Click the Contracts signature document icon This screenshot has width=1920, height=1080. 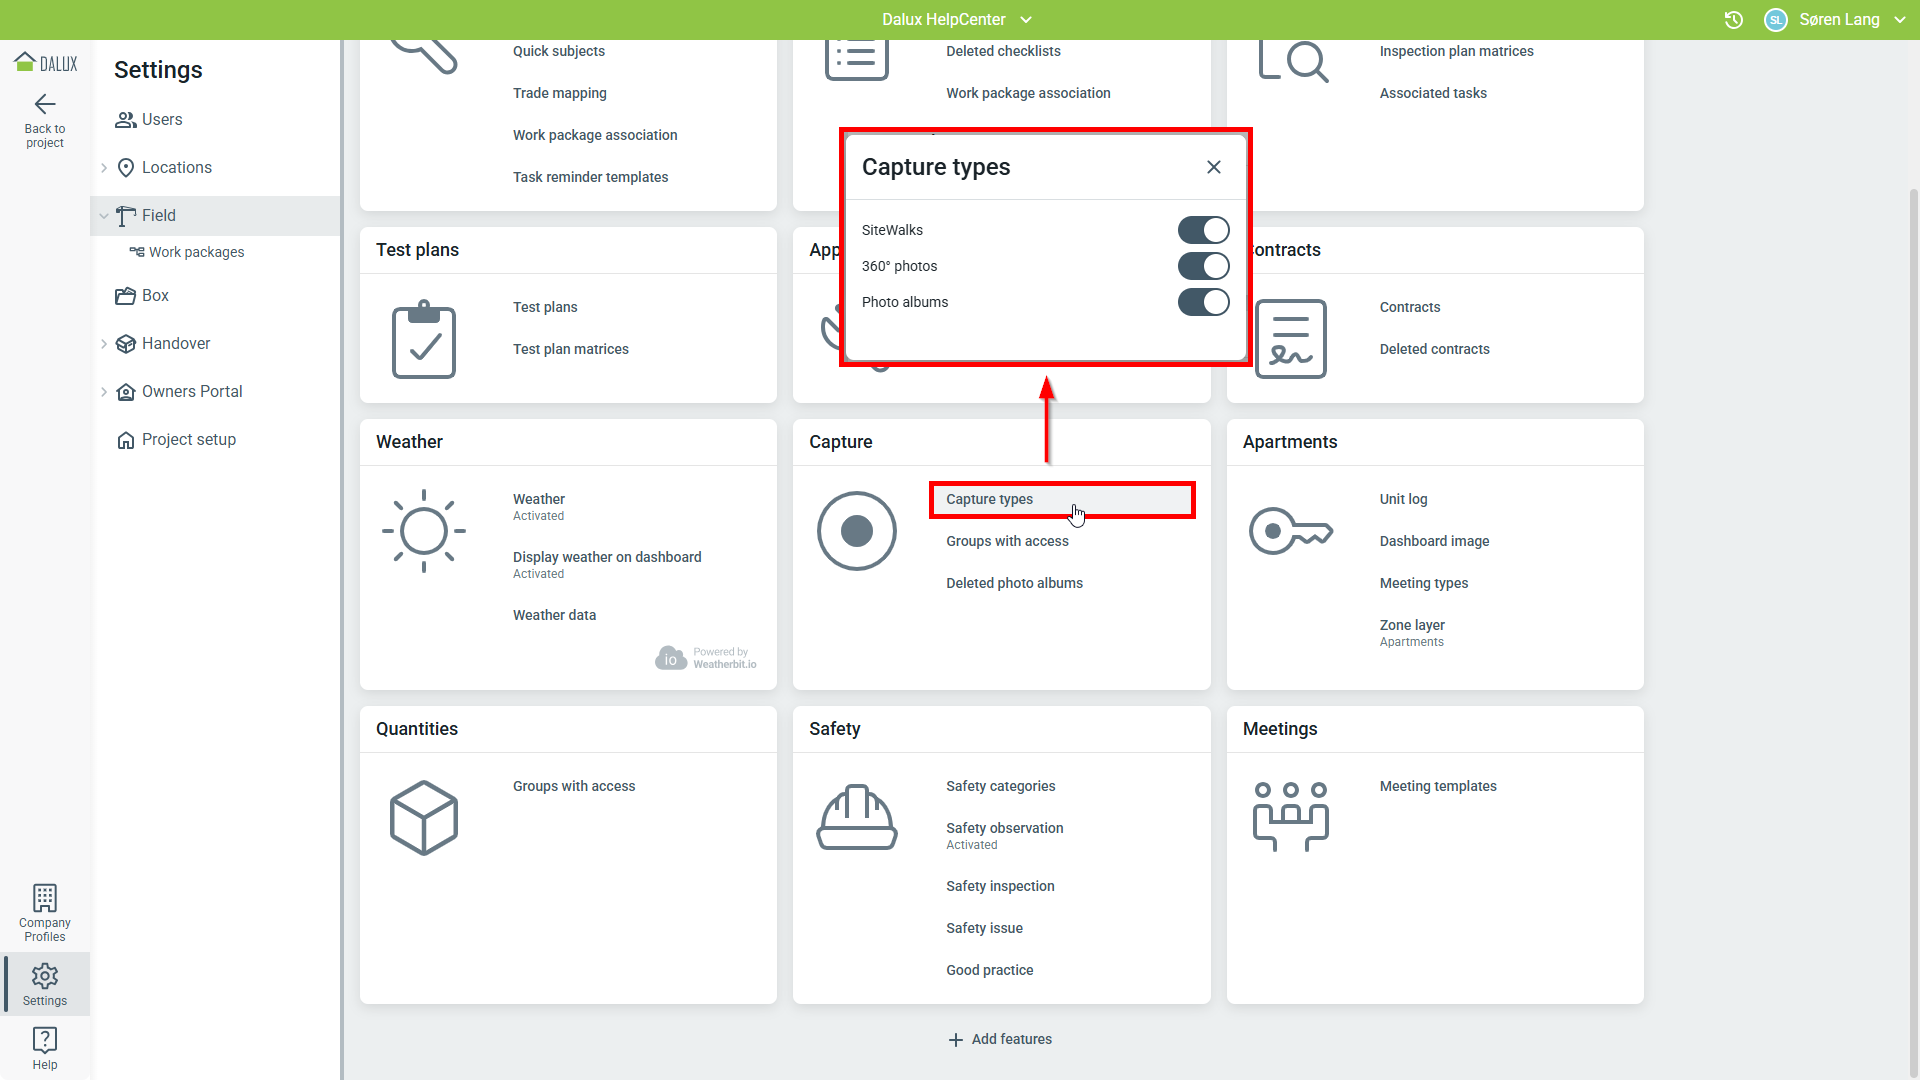(x=1291, y=339)
